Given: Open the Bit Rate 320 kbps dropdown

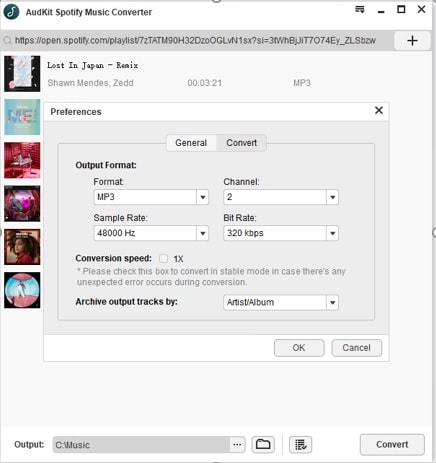Looking at the screenshot, I should pyautogui.click(x=281, y=233).
